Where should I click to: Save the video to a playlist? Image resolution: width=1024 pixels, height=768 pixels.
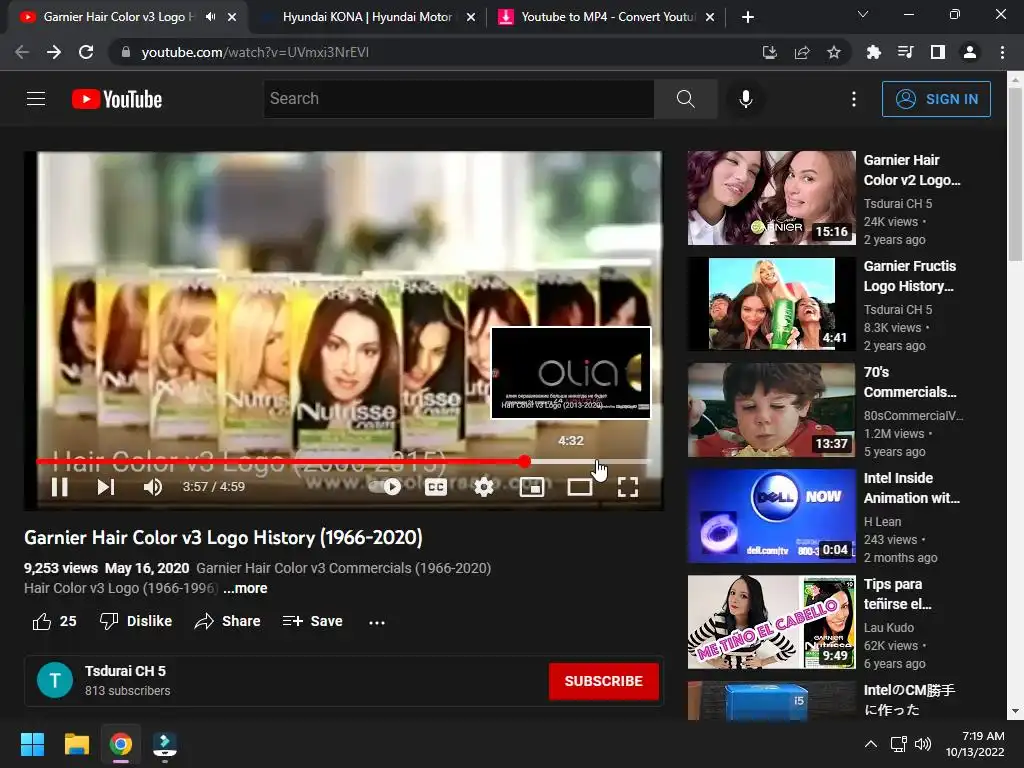[312, 621]
